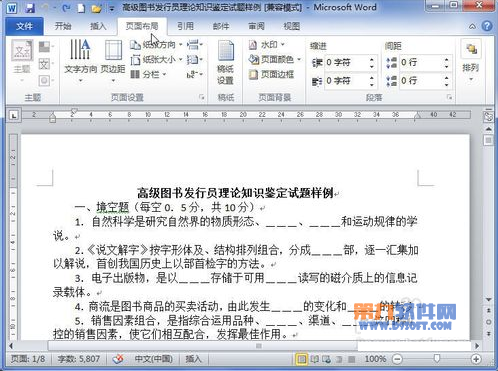Screen dimensions: 498x371
Task: Click the tab selector at ruler's left
Action: 14,115
